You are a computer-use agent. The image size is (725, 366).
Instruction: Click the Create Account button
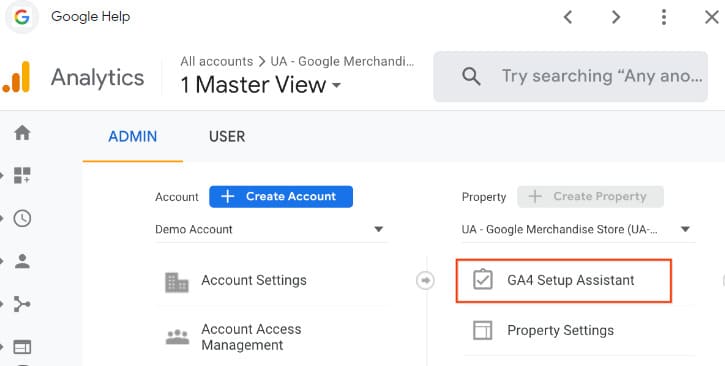(281, 196)
